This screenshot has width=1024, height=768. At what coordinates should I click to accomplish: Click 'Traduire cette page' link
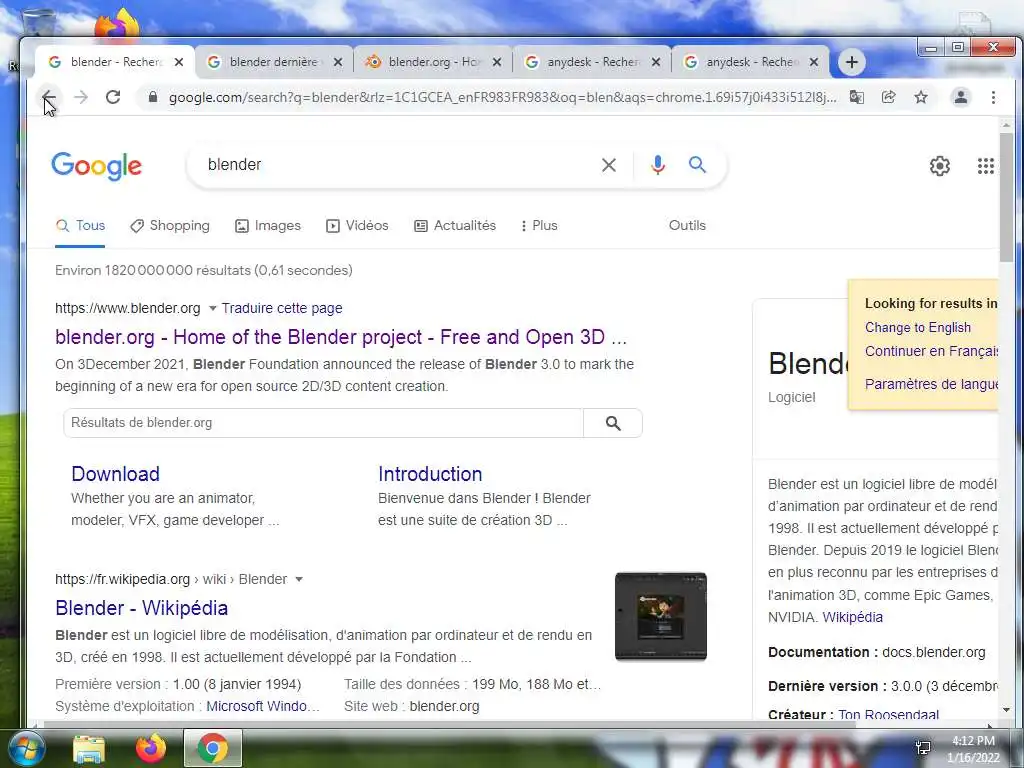281,308
